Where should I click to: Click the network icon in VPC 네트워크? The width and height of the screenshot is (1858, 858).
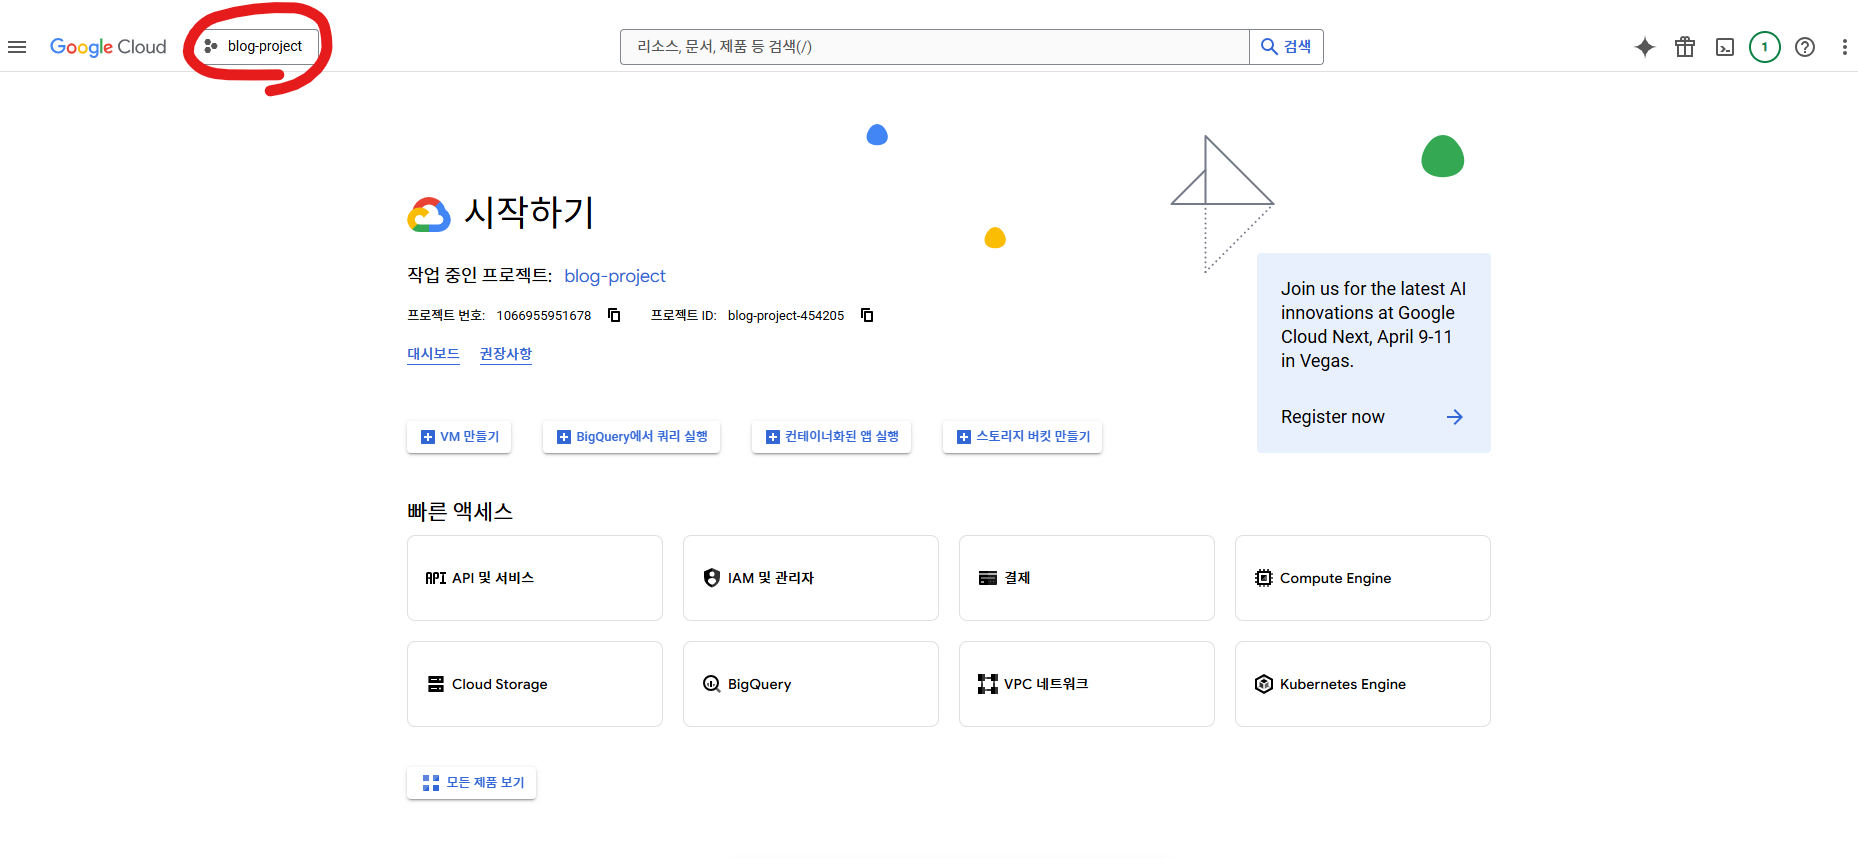click(x=988, y=684)
